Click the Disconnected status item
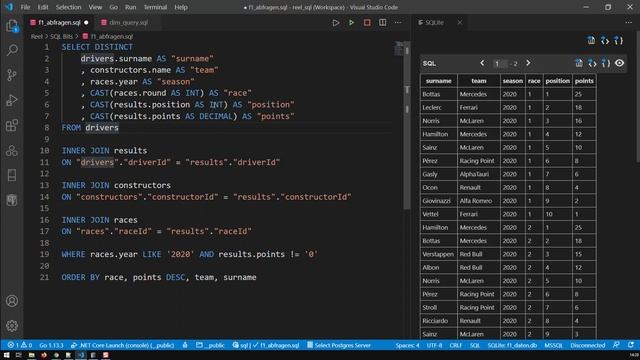Viewport: 640px width, 360px height. (x=588, y=345)
